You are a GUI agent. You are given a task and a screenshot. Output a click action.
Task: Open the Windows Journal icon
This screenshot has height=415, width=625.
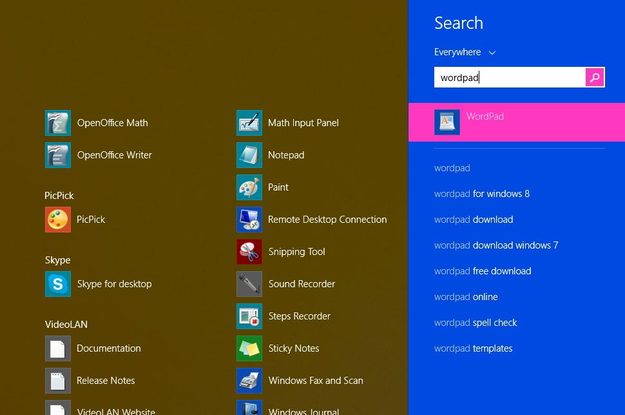point(249,407)
